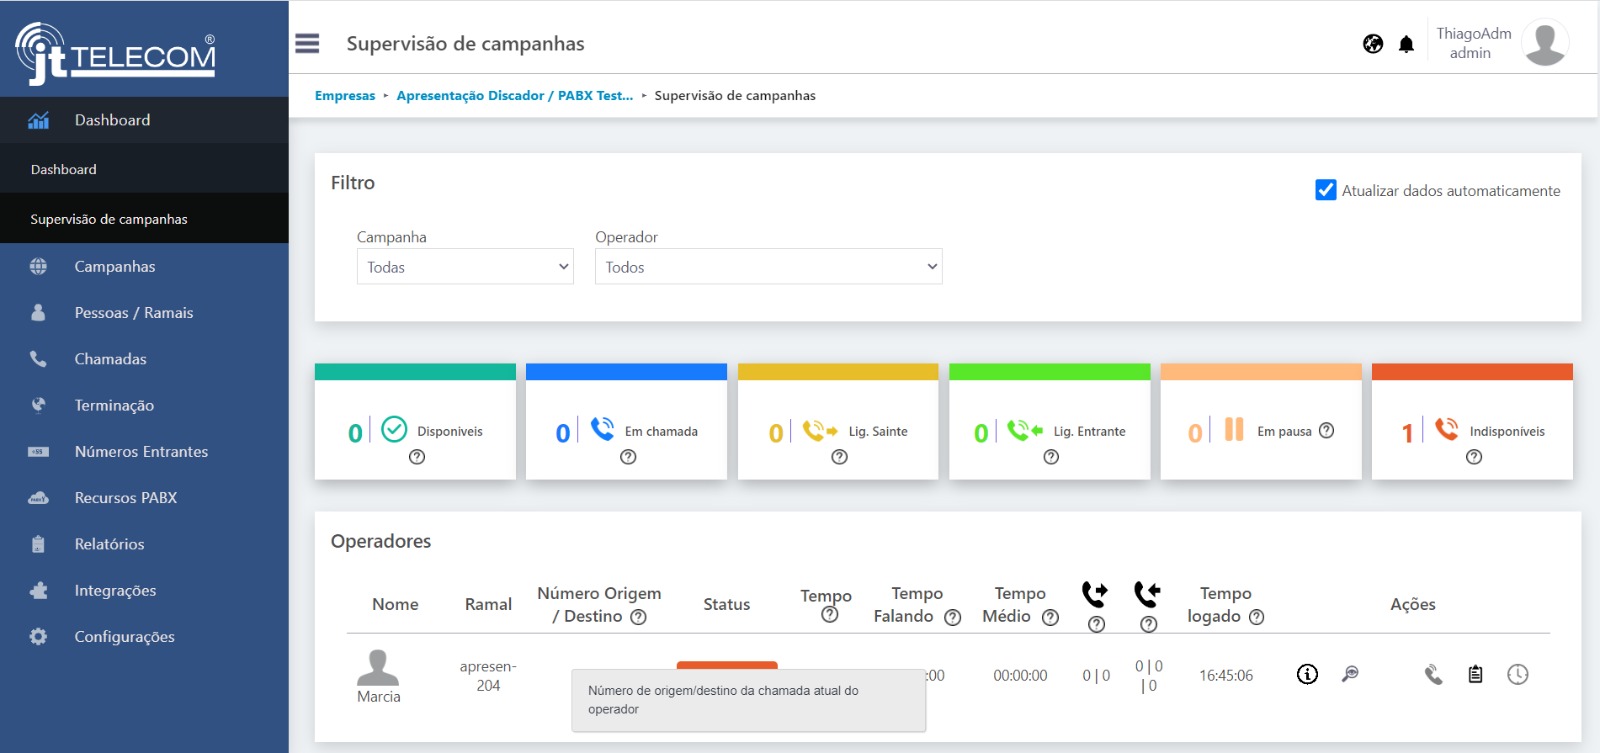1600x753 pixels.
Task: Click help icon under Em chamada card
Action: click(628, 457)
